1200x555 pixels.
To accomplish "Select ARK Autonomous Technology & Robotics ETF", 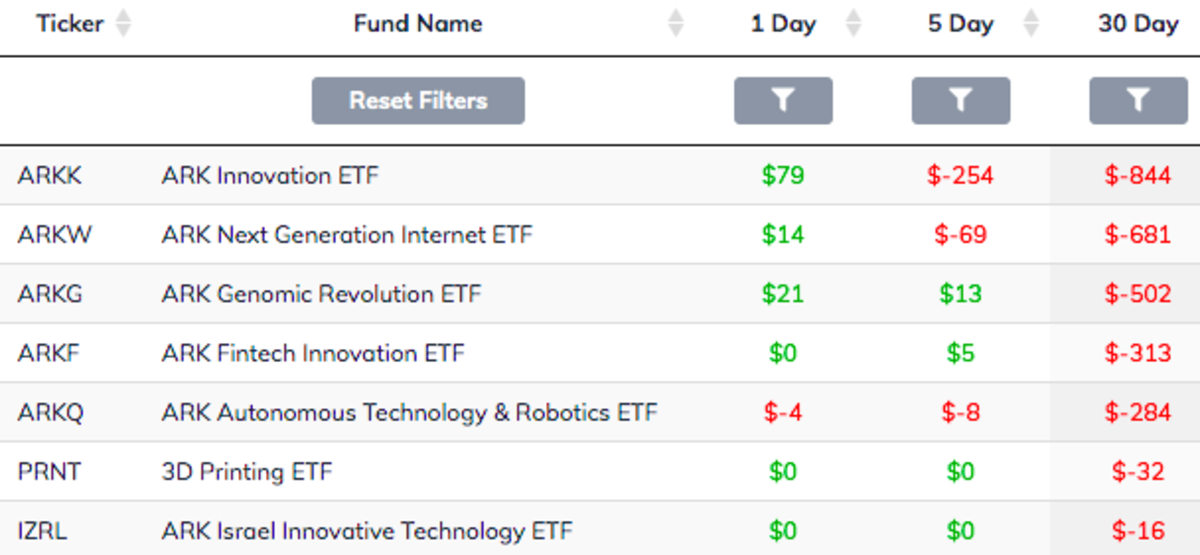I will click(409, 412).
